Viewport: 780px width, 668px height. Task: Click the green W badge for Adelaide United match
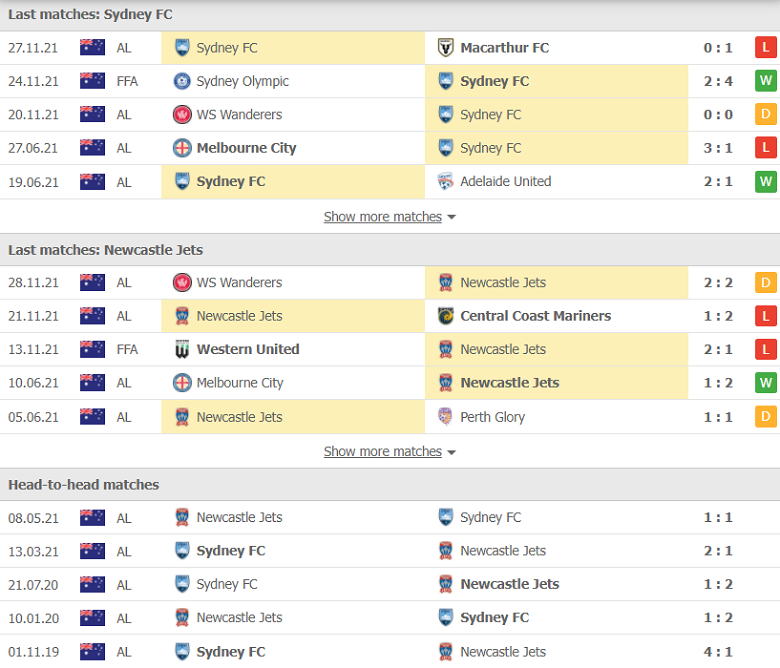point(766,181)
